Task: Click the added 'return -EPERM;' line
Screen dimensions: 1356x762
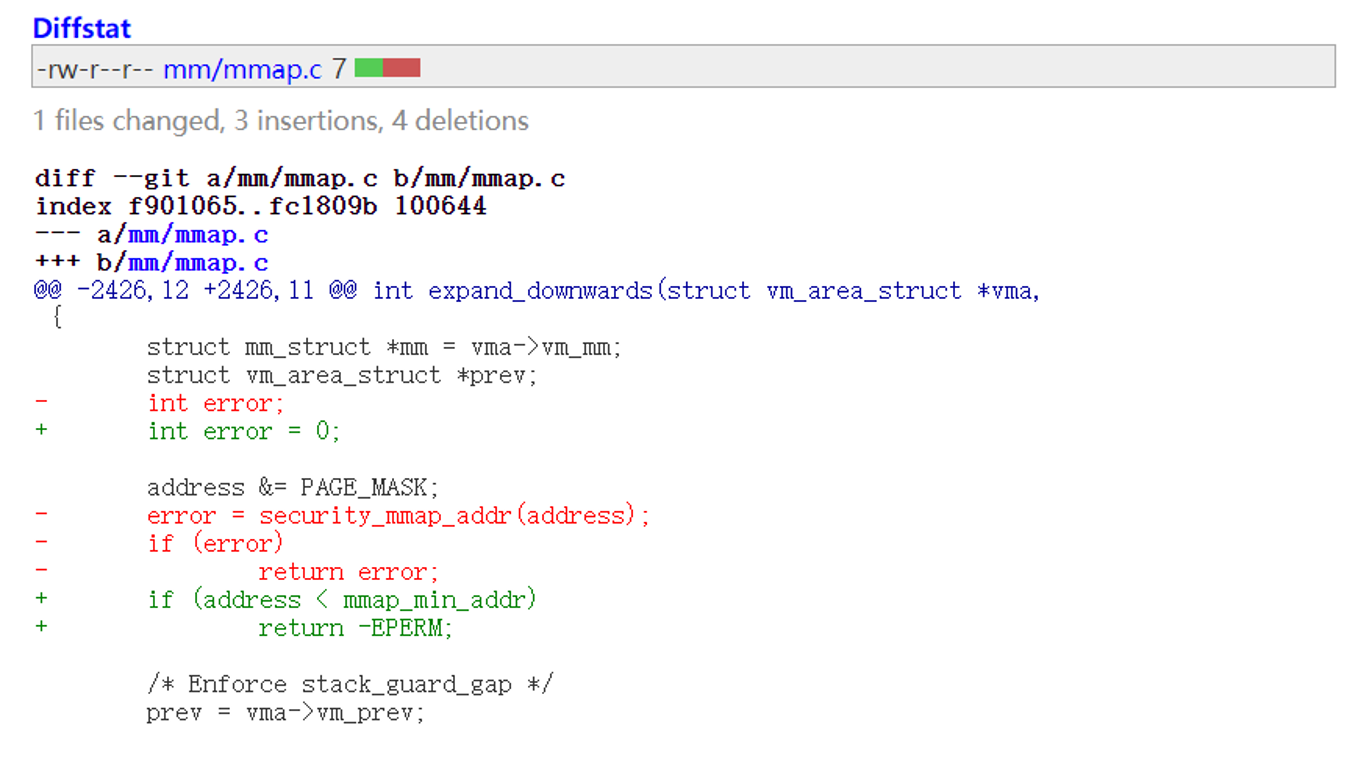Action: (x=355, y=628)
